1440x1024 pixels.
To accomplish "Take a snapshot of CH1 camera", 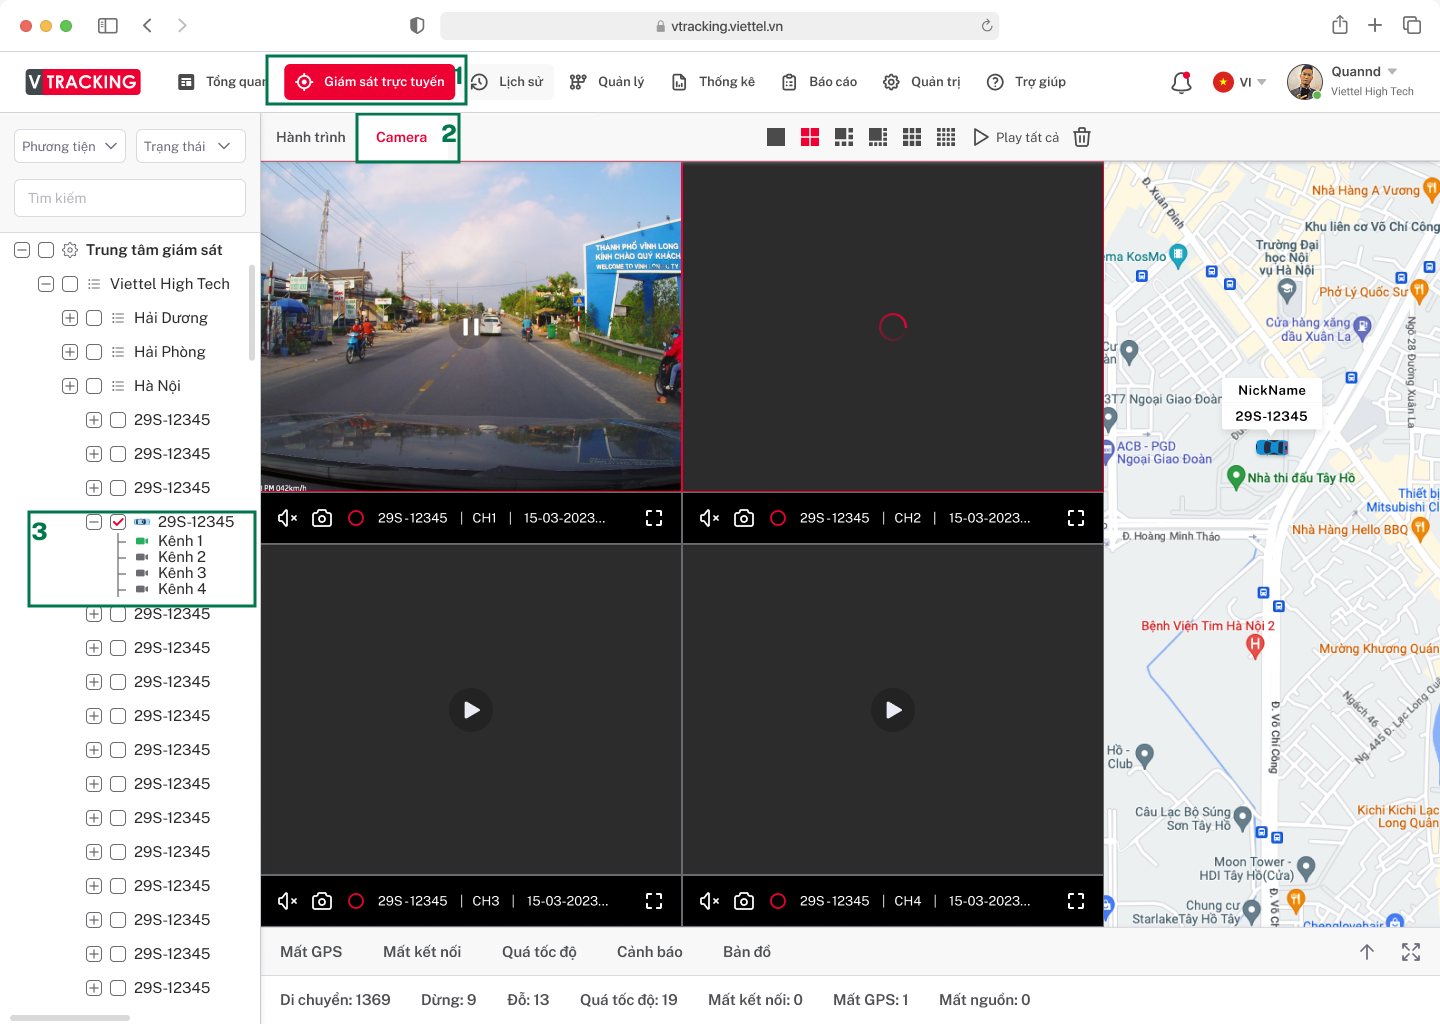I will [322, 518].
